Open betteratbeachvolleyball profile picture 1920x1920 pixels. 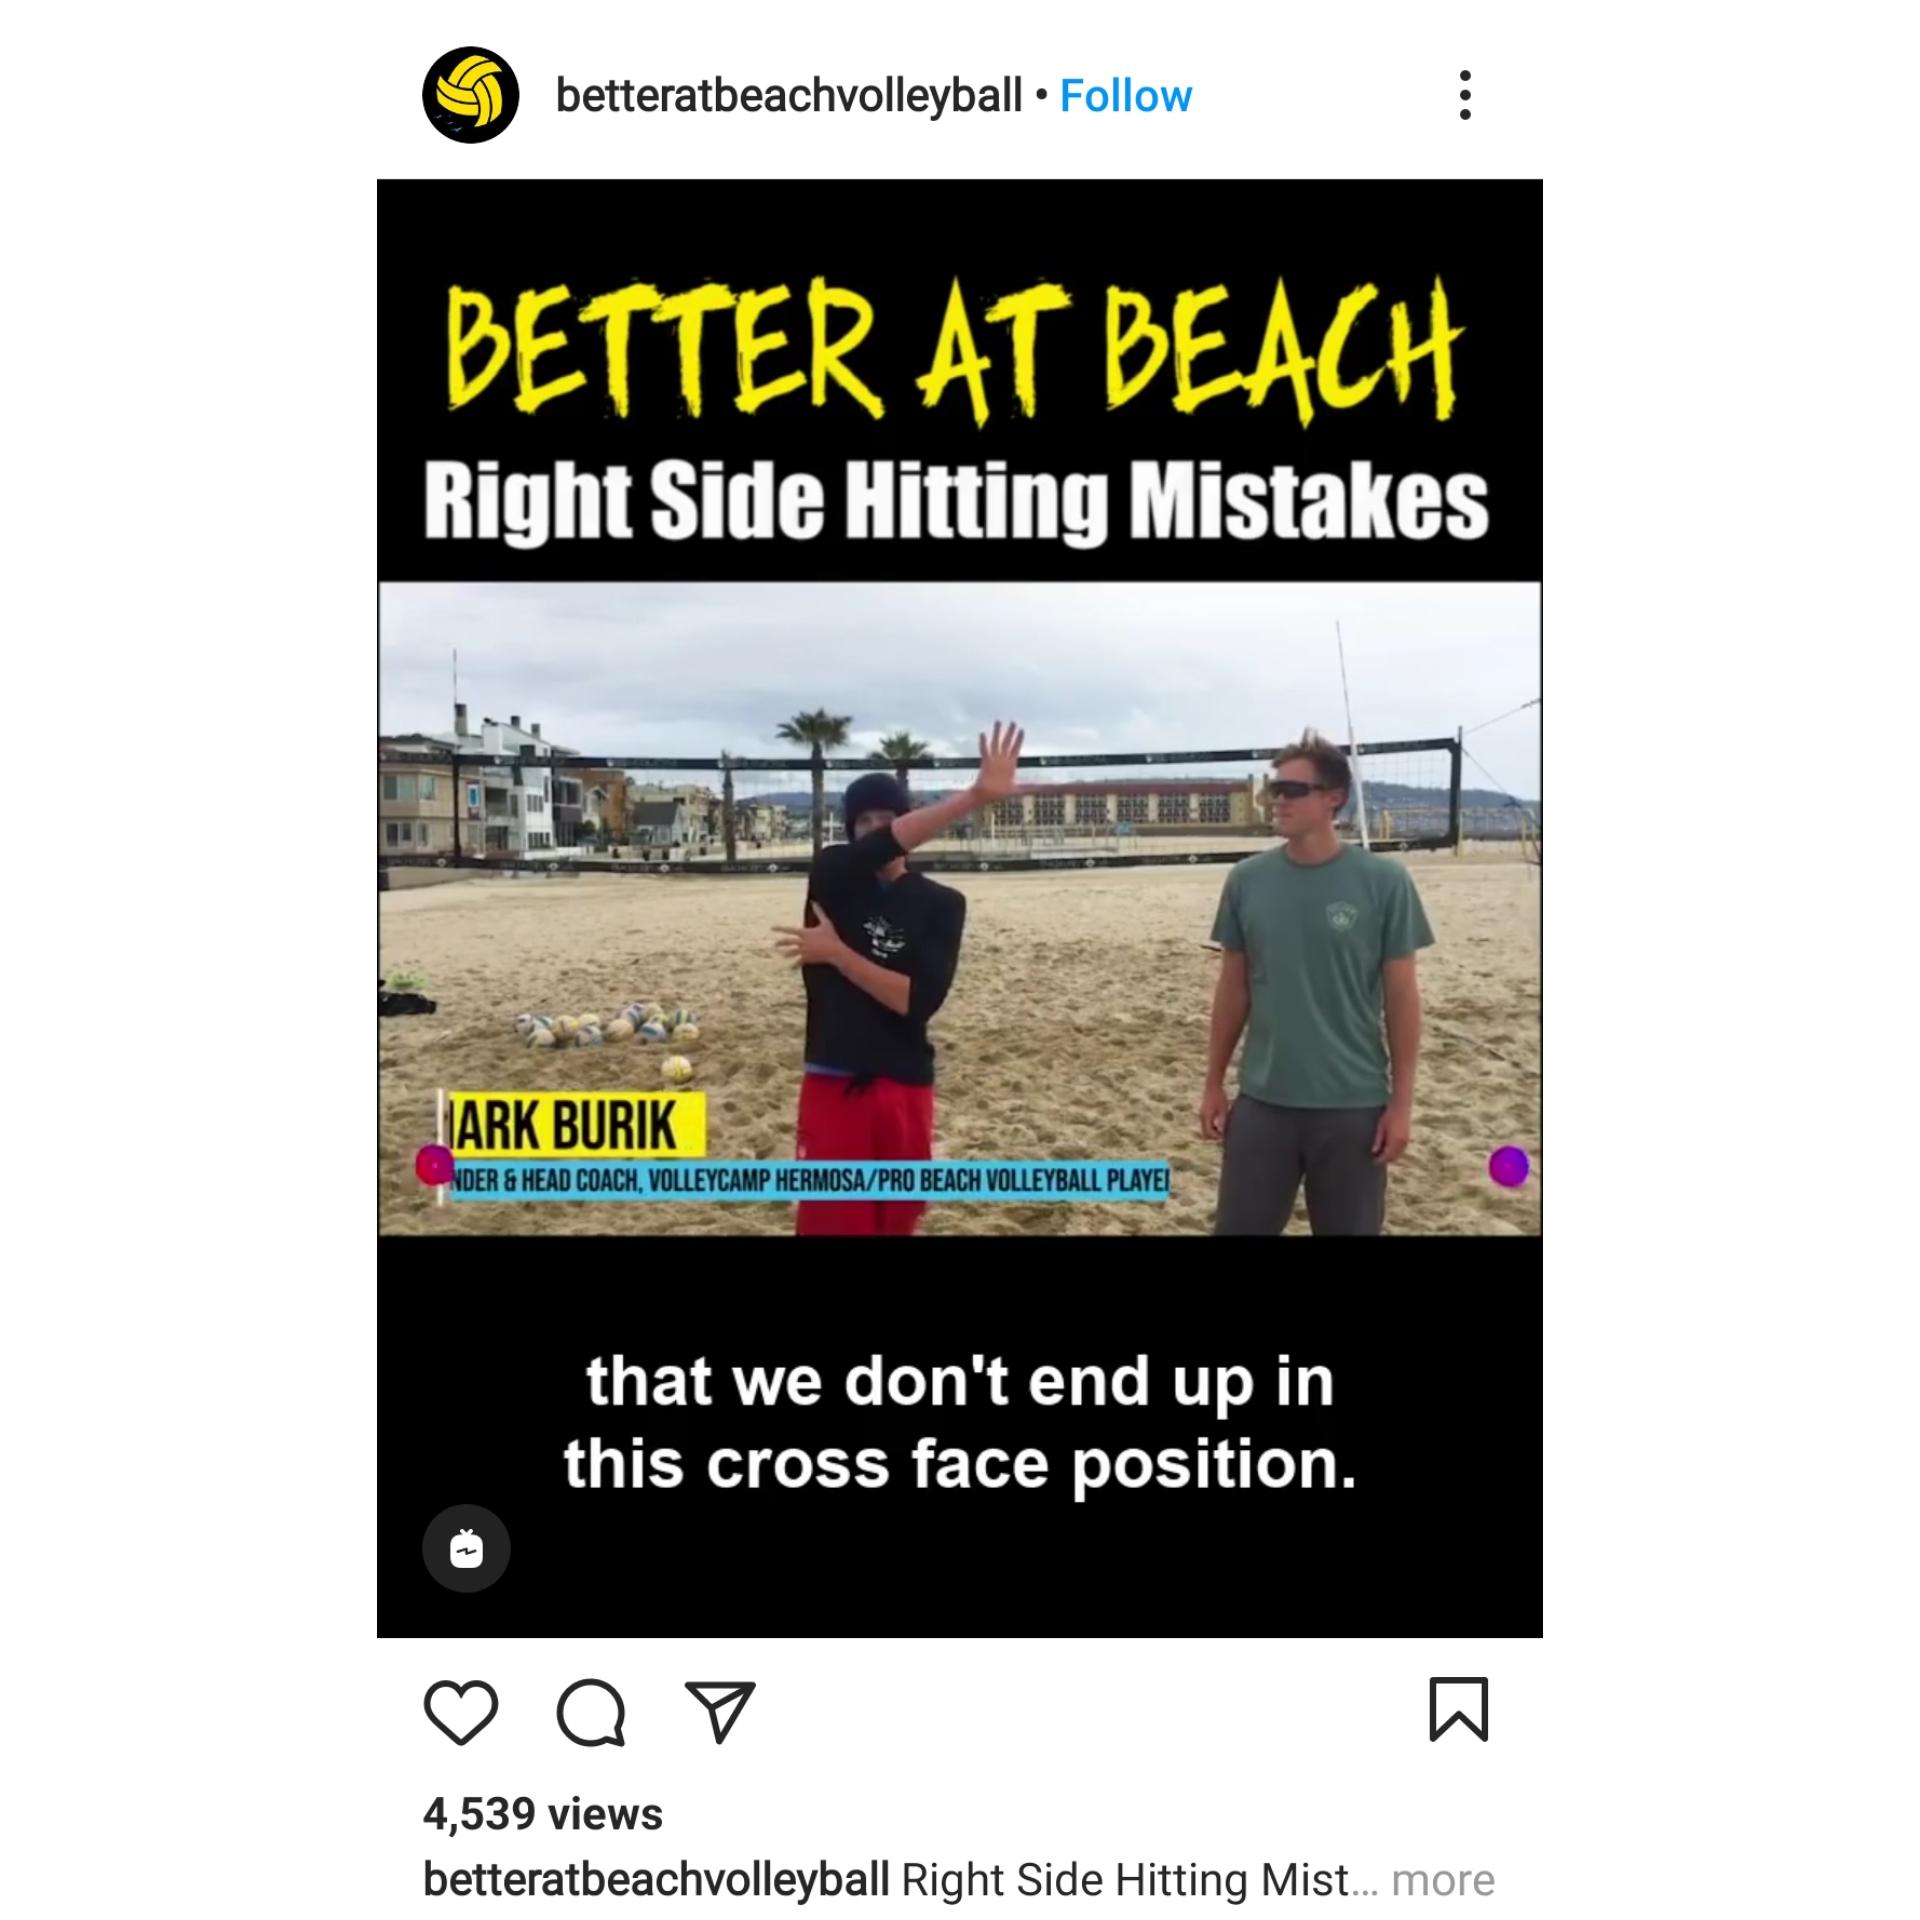click(x=471, y=95)
